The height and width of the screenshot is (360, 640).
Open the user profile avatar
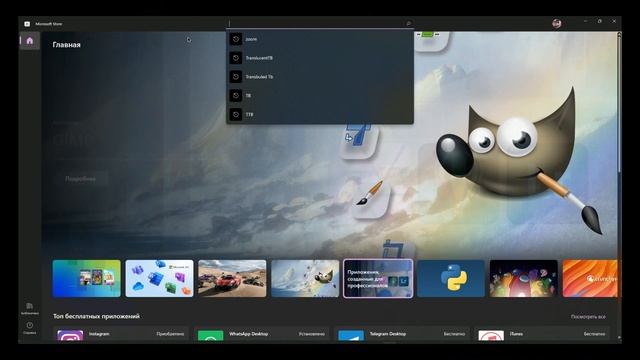[556, 24]
